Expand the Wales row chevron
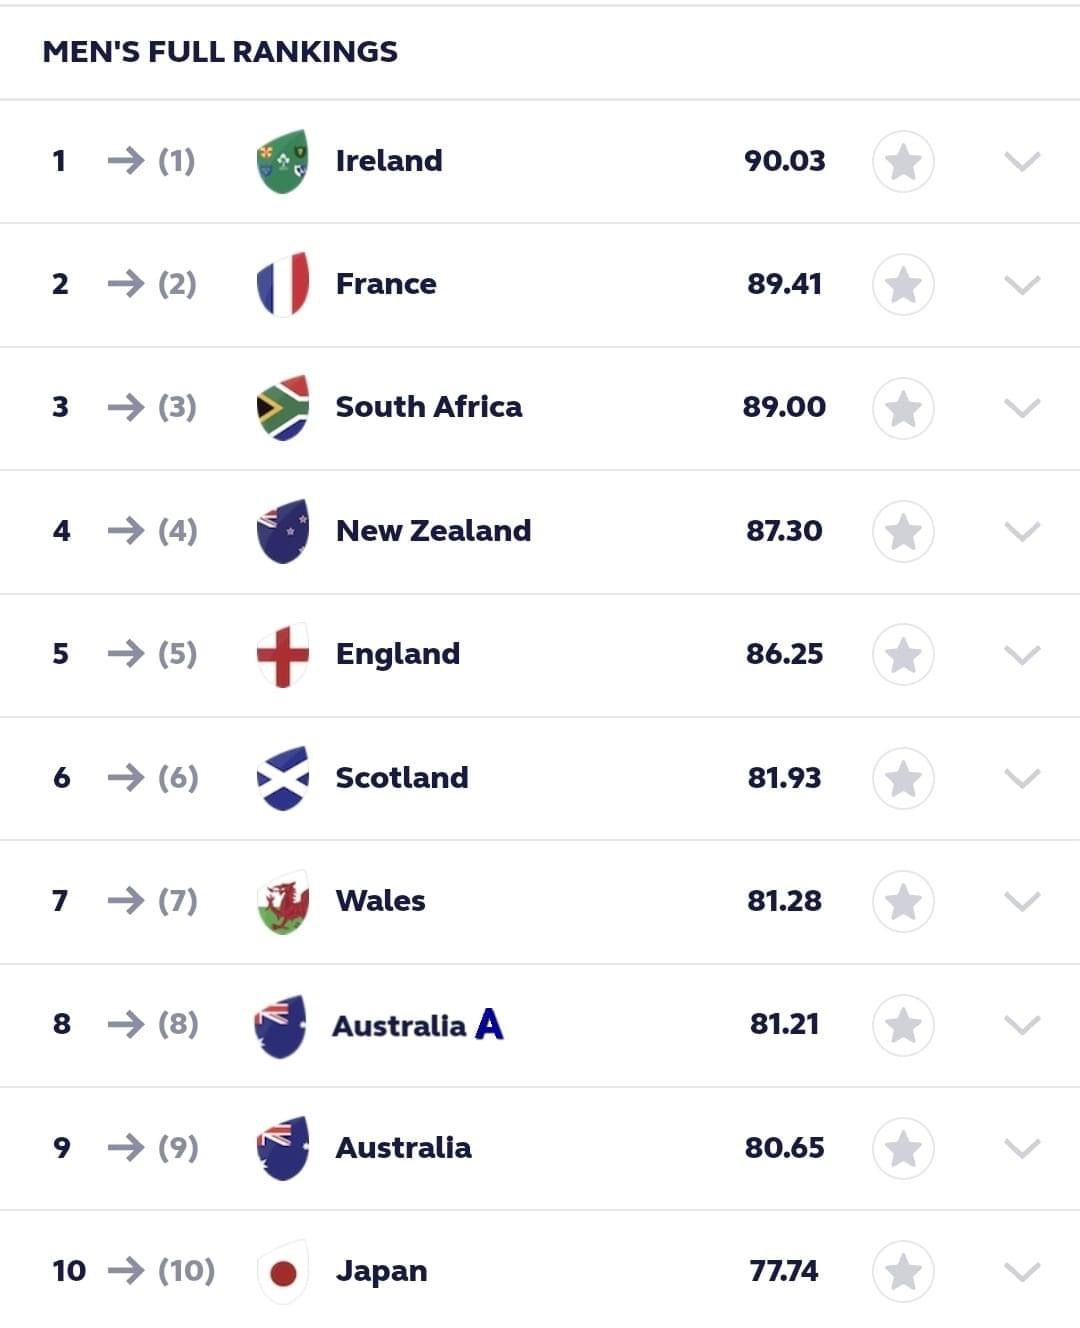 point(1022,902)
